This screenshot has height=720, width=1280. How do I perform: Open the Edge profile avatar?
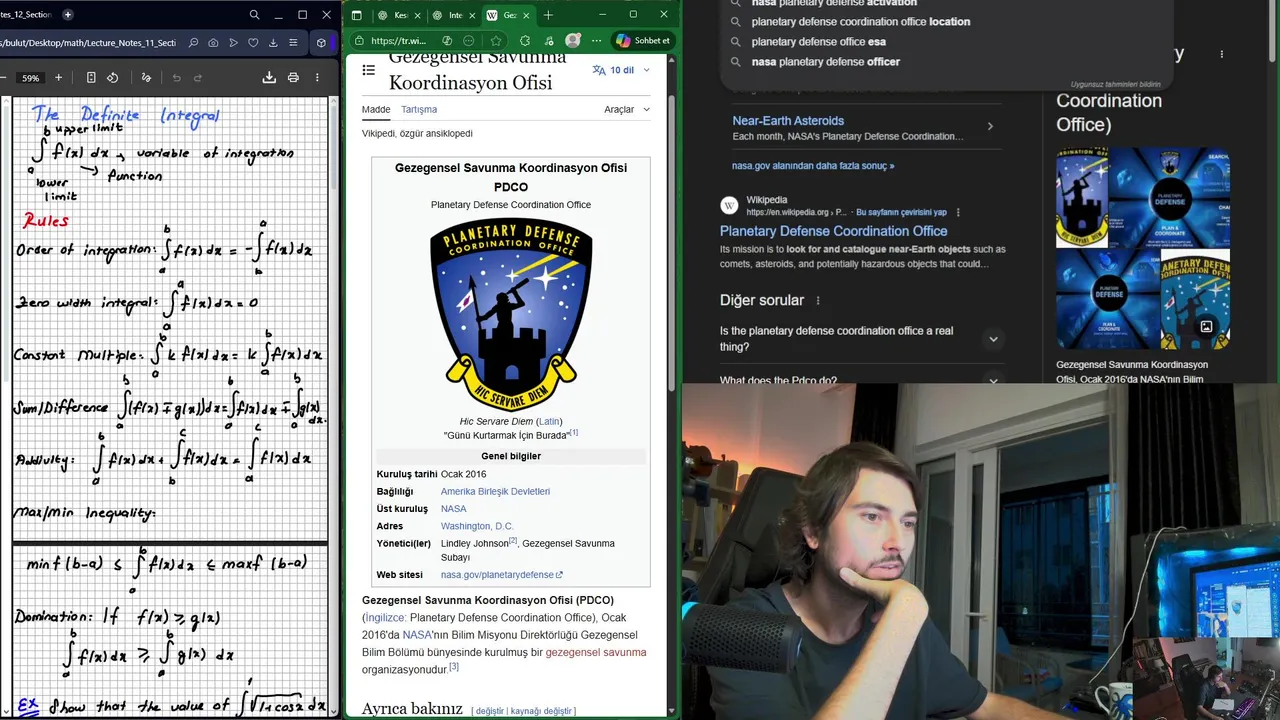pos(572,41)
